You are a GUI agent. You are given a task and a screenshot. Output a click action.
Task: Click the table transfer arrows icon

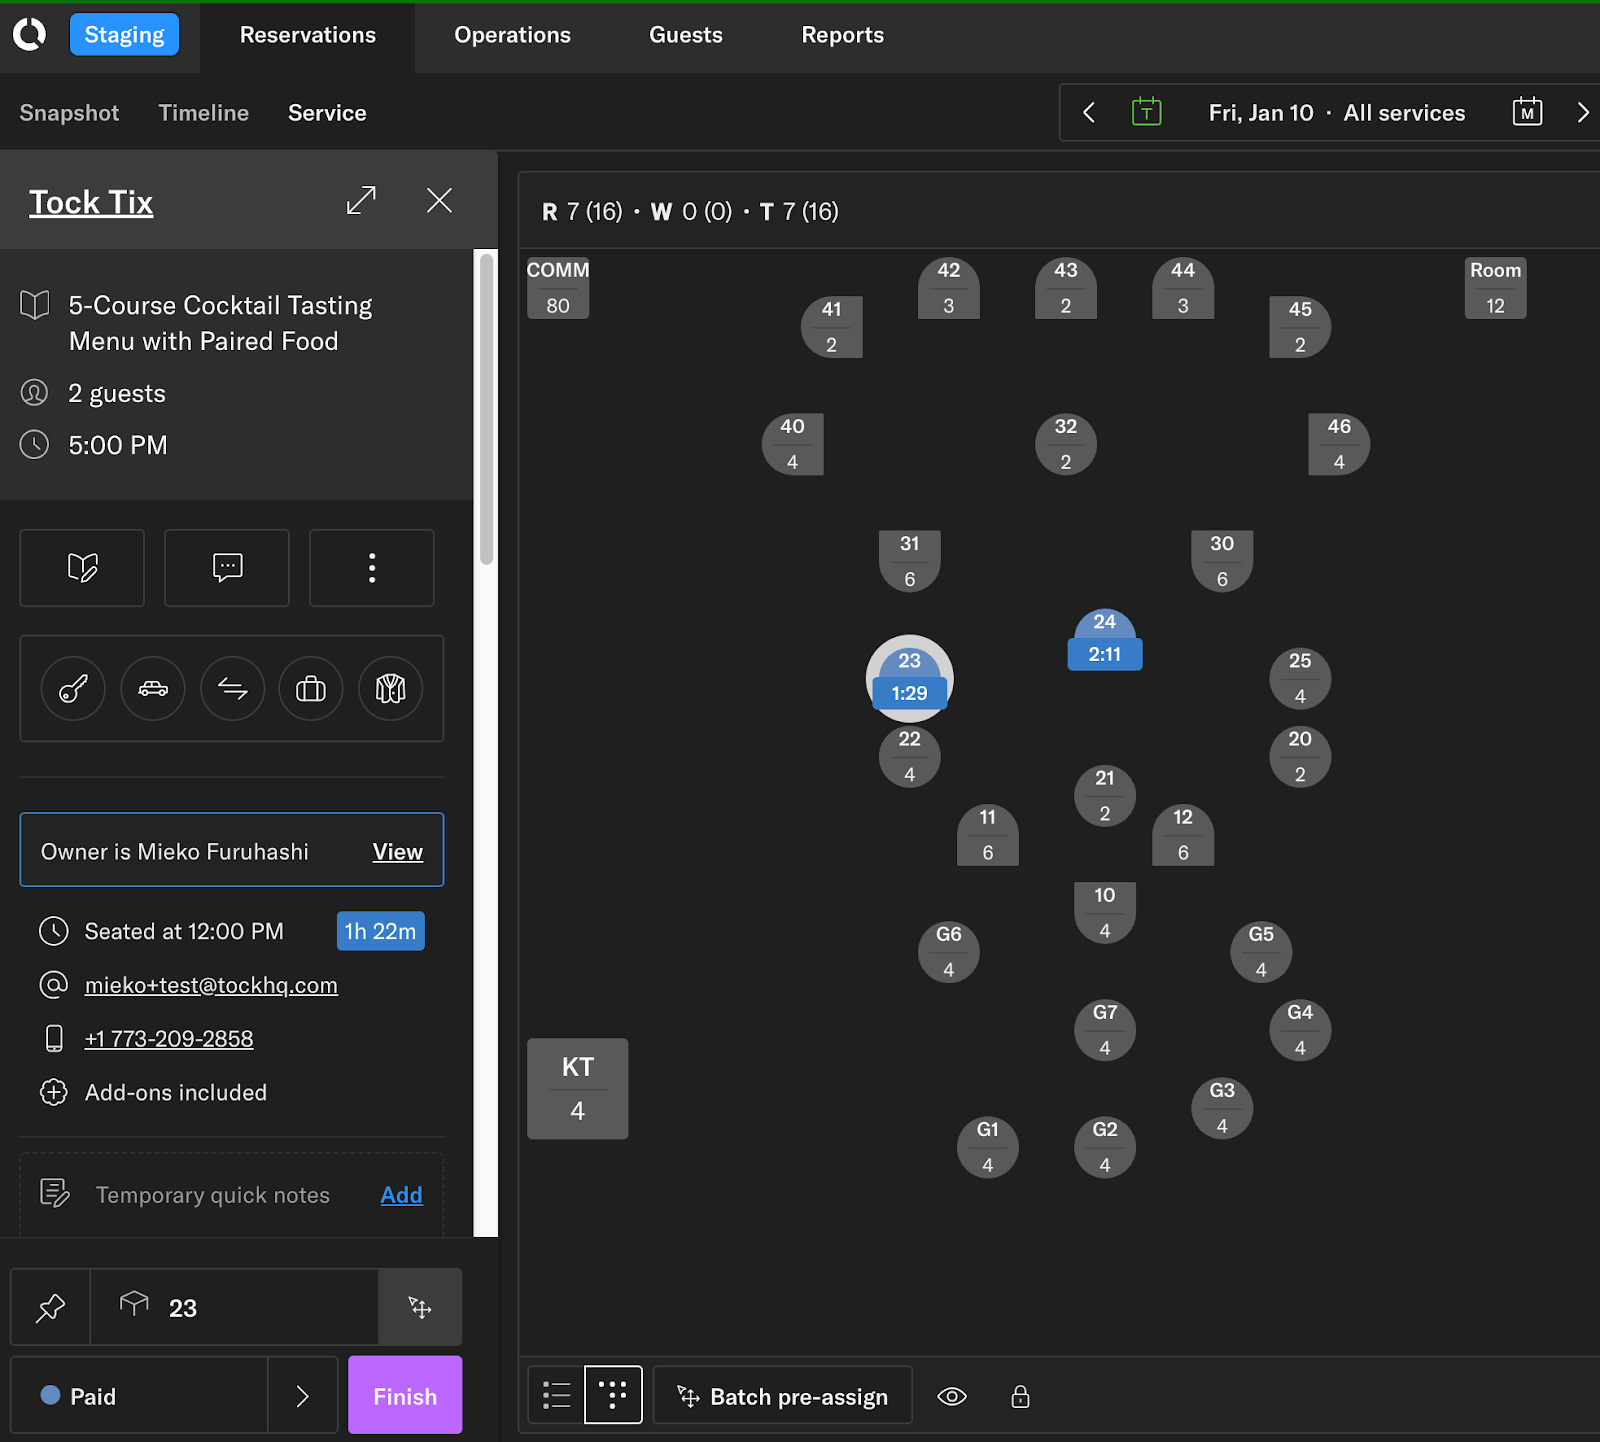click(232, 689)
